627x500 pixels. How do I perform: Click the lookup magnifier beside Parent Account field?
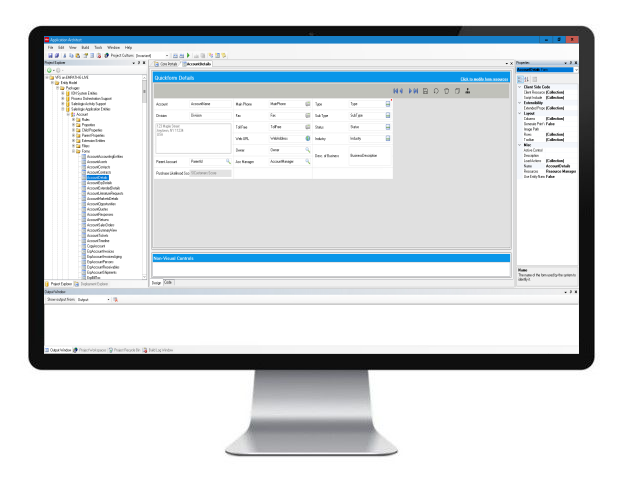(x=228, y=162)
